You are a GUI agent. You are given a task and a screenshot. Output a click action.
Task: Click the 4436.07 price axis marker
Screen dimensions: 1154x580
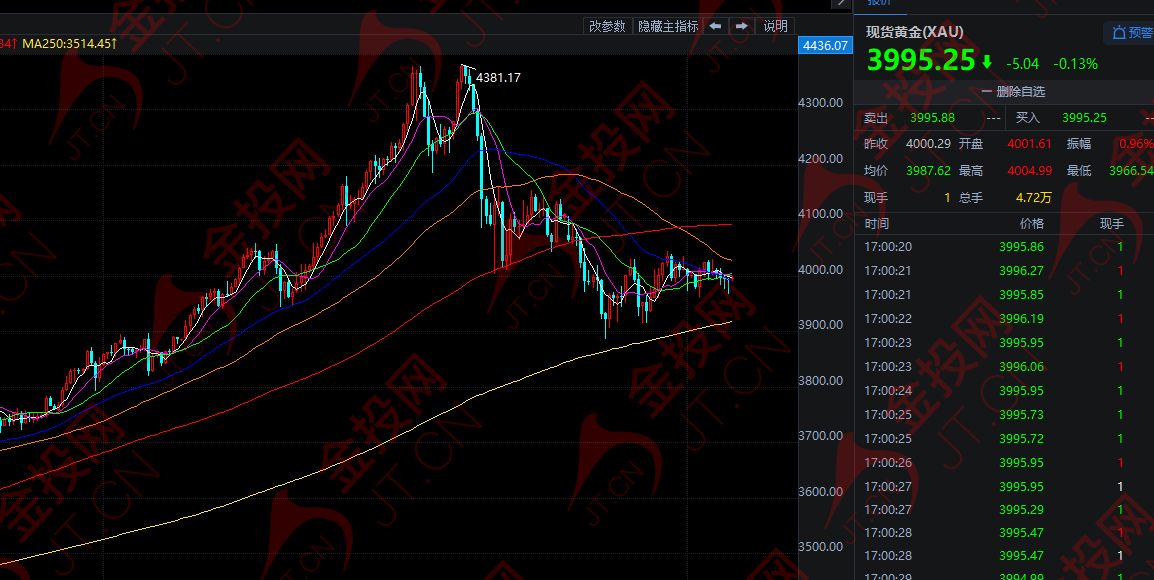click(x=824, y=45)
